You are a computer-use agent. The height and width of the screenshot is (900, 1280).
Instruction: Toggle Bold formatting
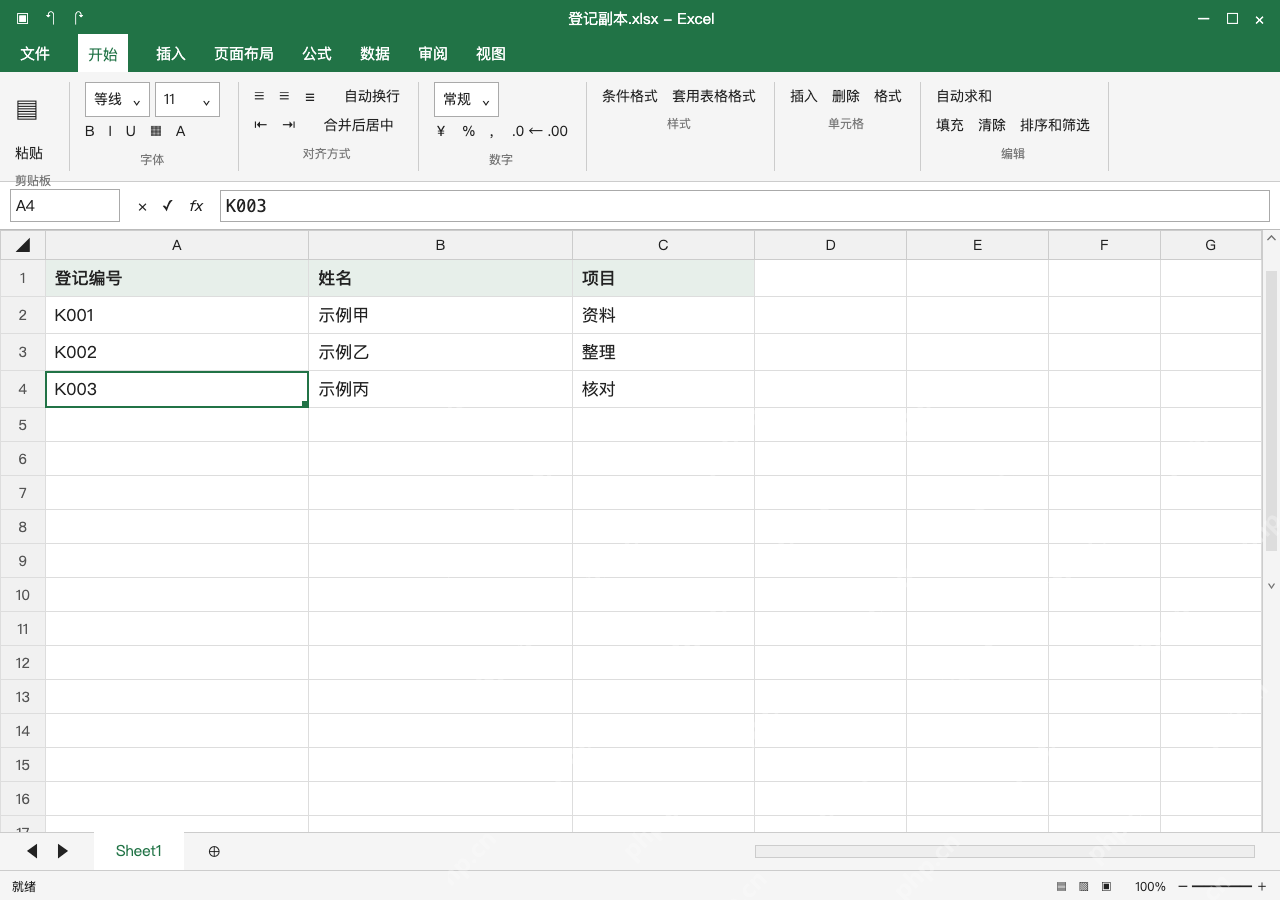(90, 131)
